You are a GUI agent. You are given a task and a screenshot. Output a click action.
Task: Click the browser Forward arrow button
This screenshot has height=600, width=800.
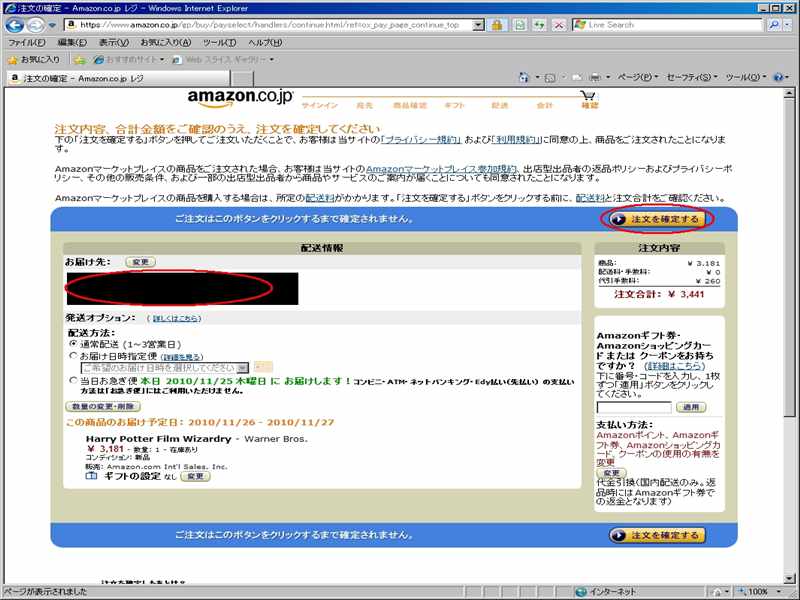tap(35, 25)
